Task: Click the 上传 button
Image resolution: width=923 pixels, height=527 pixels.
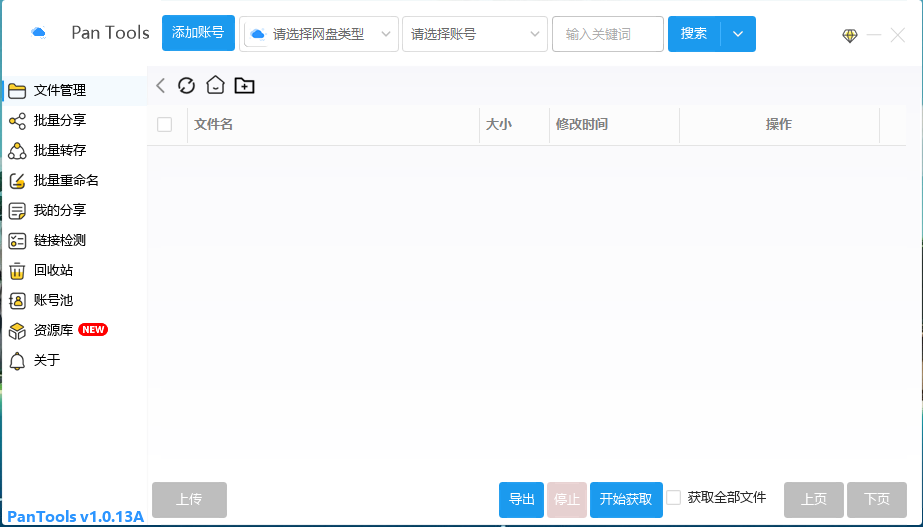Action: pyautogui.click(x=190, y=500)
